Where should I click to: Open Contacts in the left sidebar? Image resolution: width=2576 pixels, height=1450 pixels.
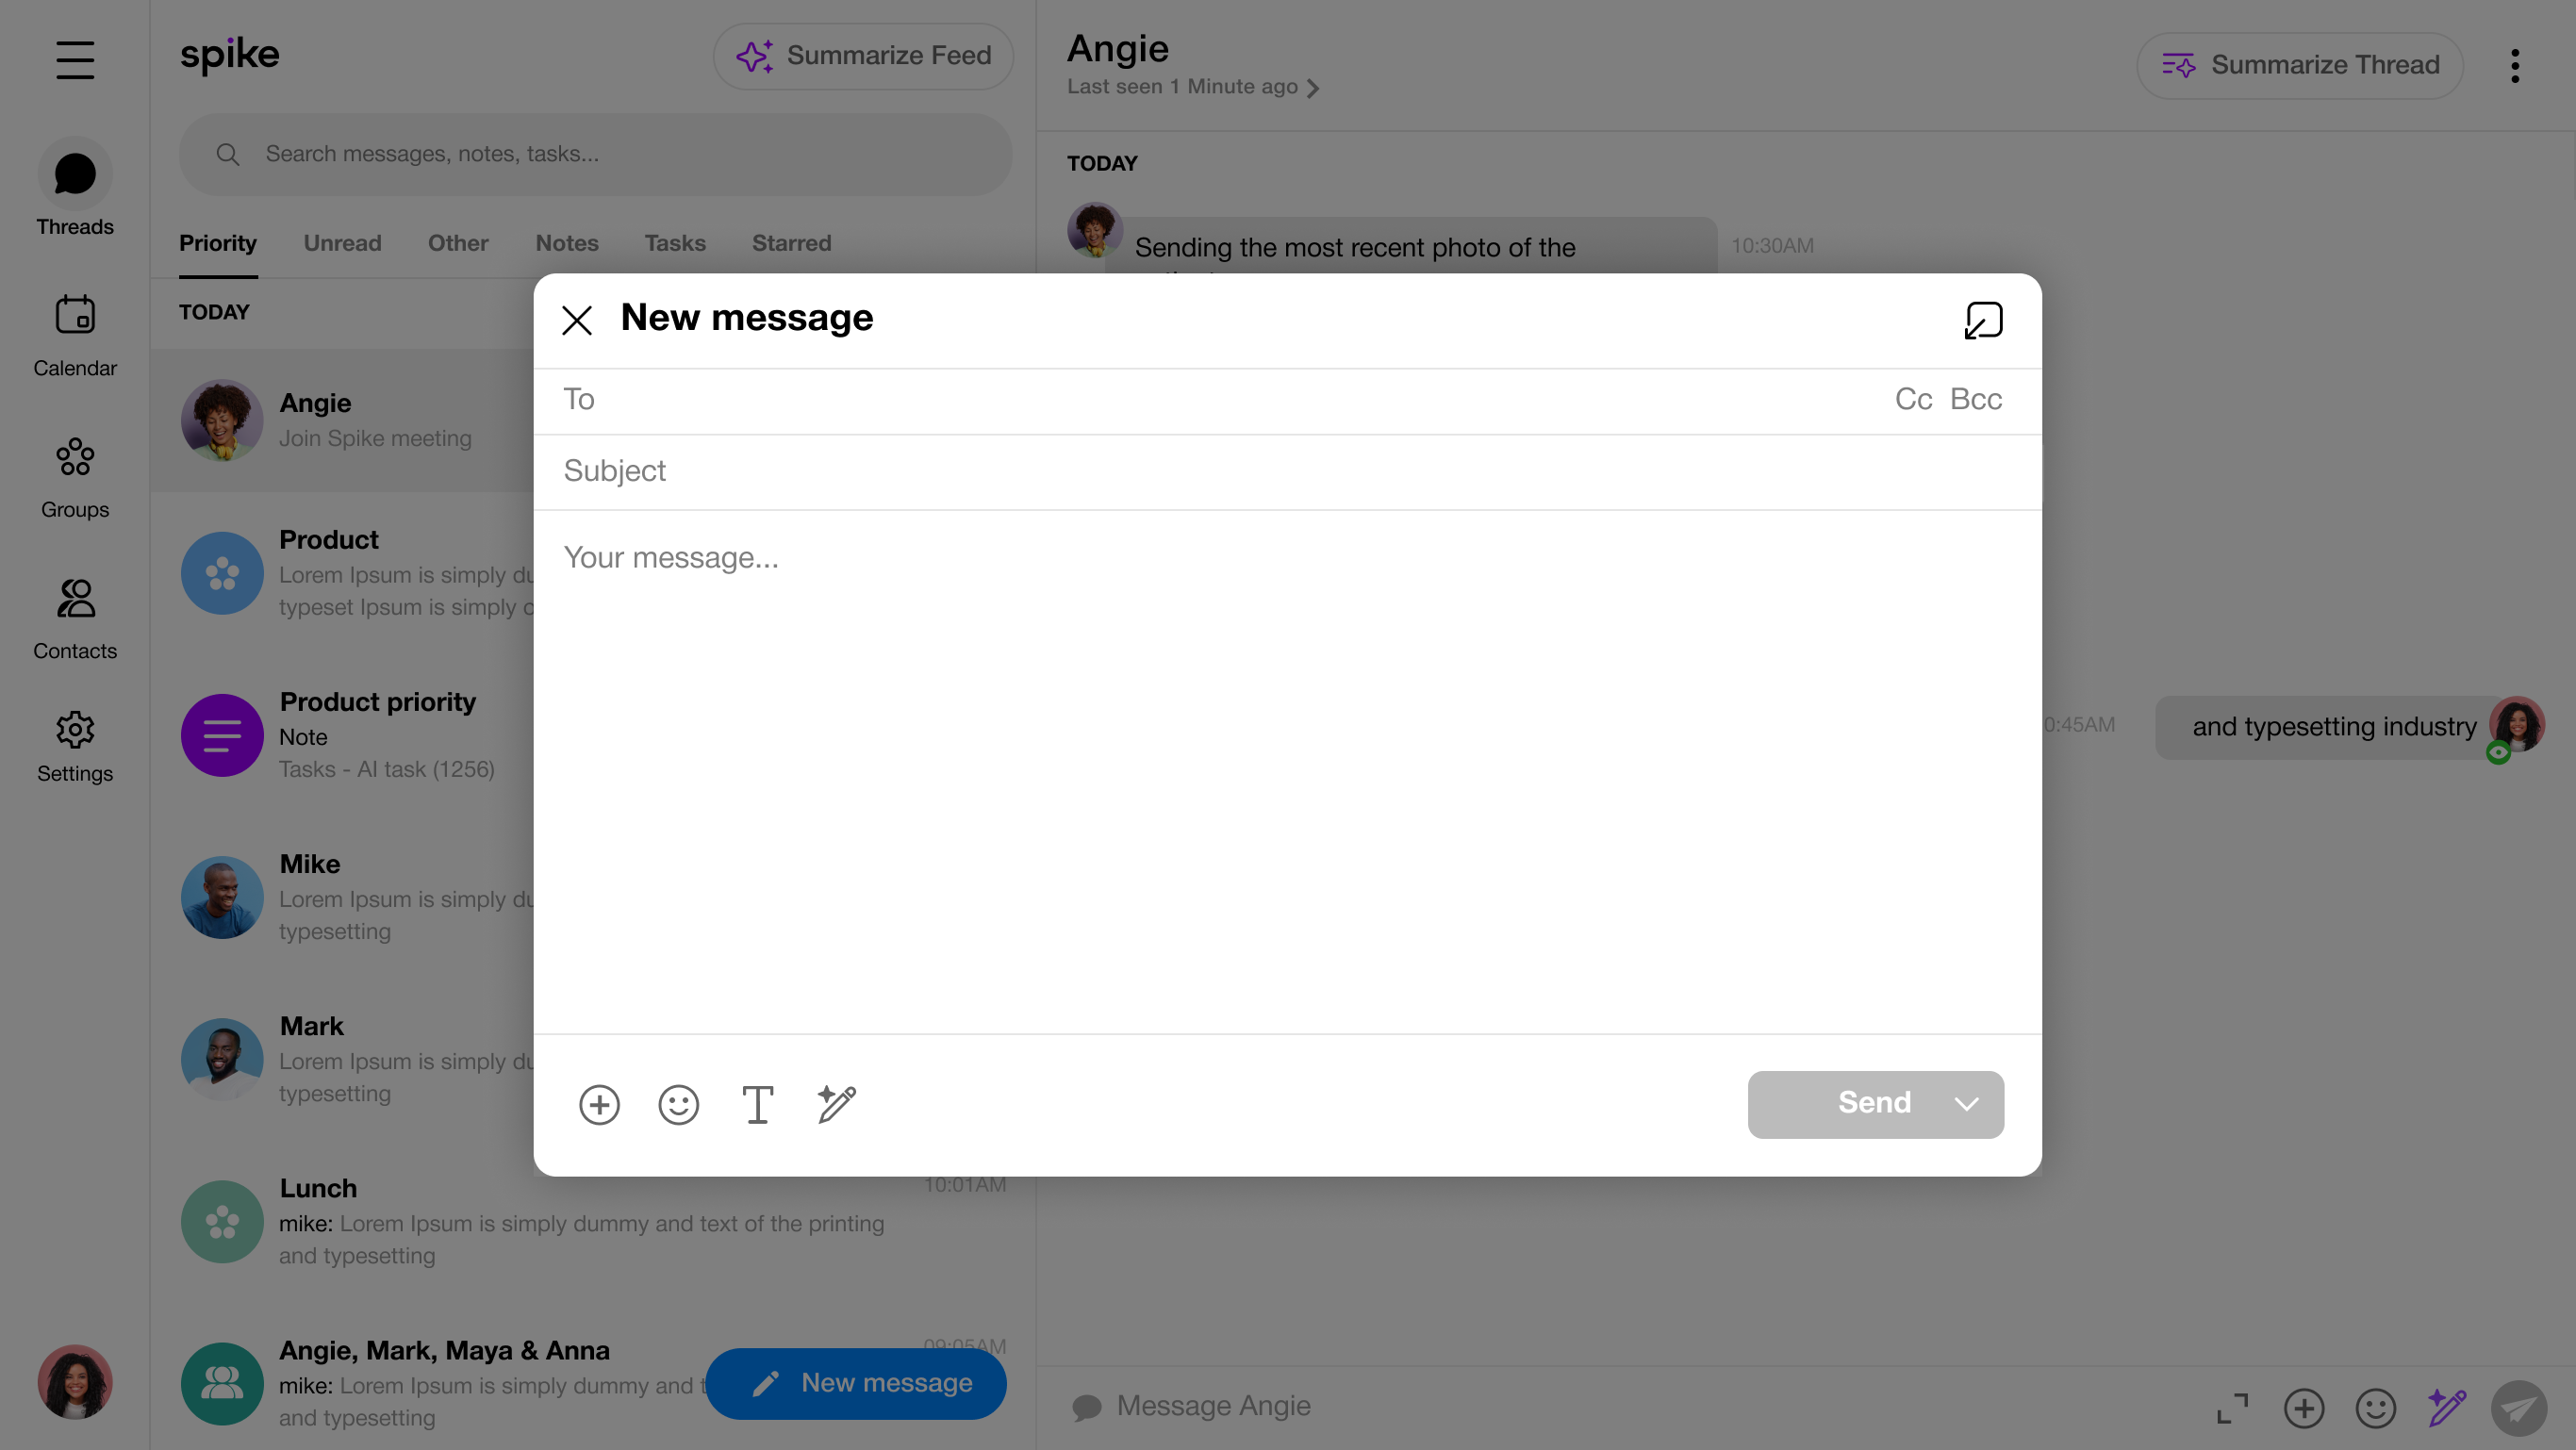point(75,618)
